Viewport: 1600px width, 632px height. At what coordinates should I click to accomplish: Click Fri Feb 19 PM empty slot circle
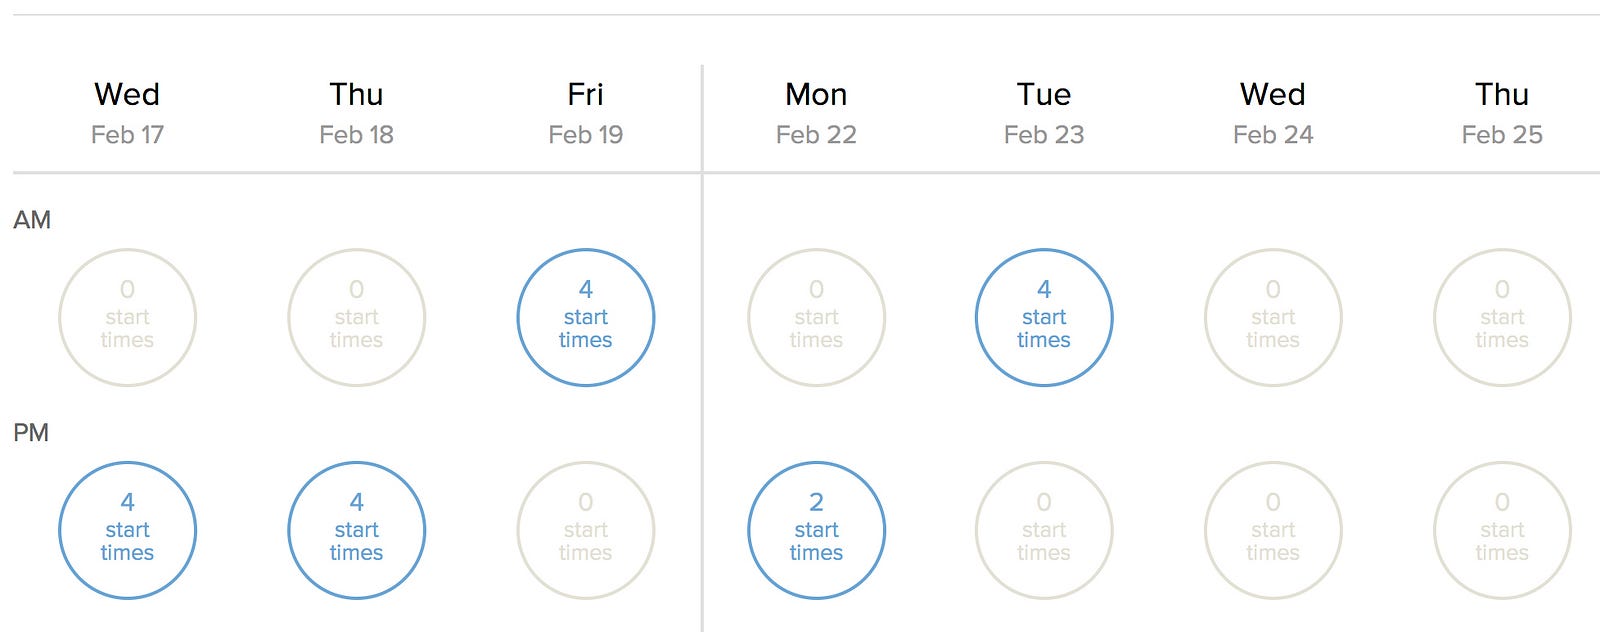[x=585, y=530]
